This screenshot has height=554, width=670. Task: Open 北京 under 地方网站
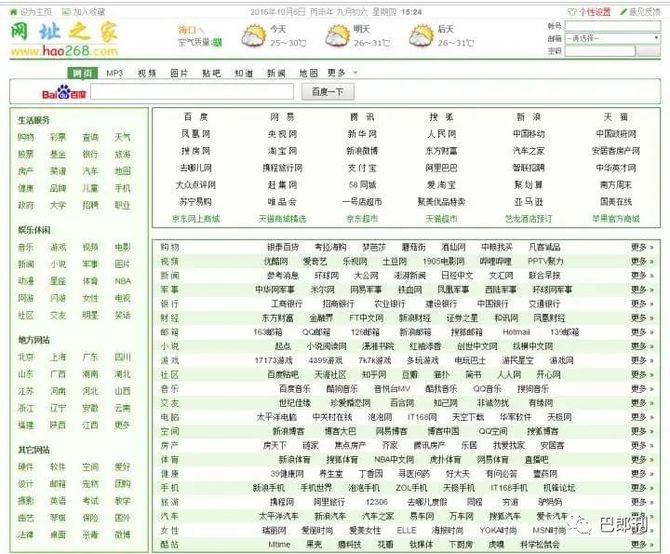[26, 357]
